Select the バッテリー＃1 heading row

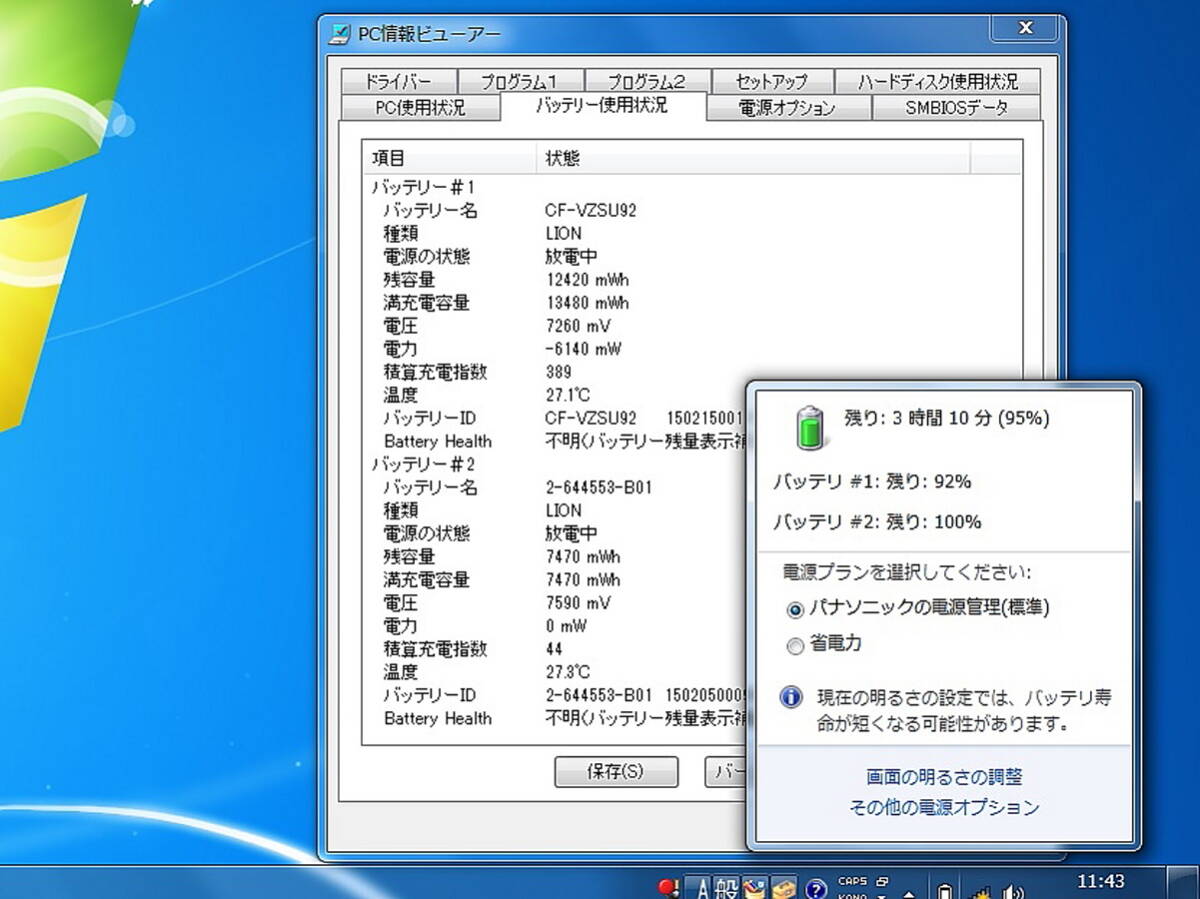pyautogui.click(x=424, y=187)
